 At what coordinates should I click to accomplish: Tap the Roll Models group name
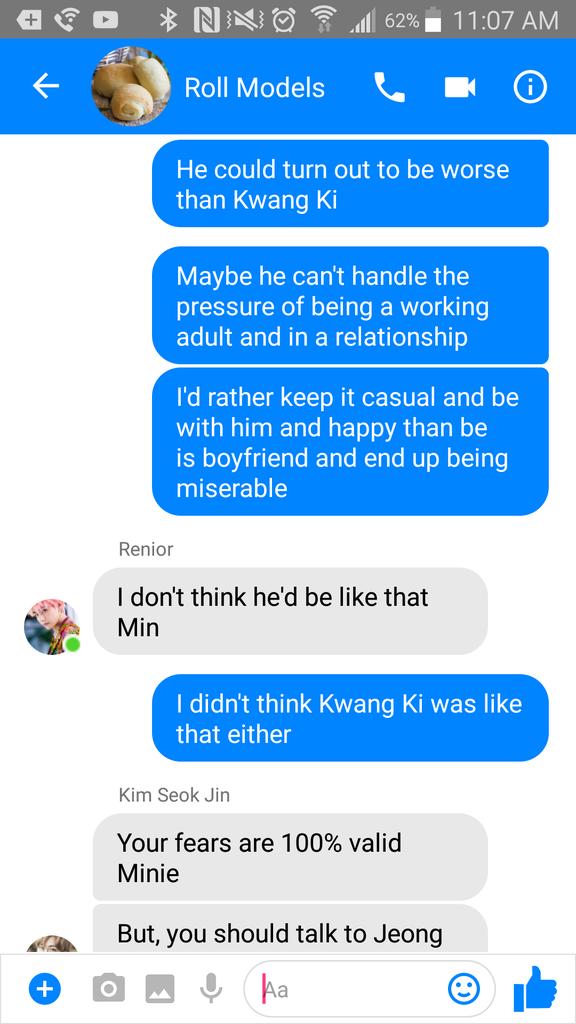(x=254, y=88)
